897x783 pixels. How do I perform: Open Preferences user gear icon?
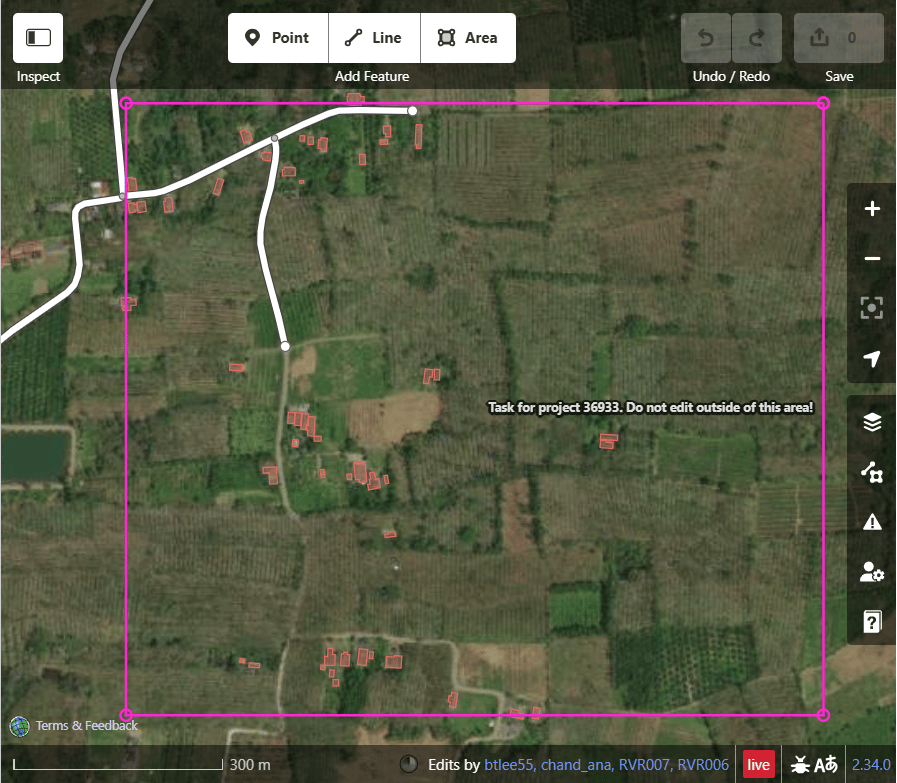click(x=872, y=571)
